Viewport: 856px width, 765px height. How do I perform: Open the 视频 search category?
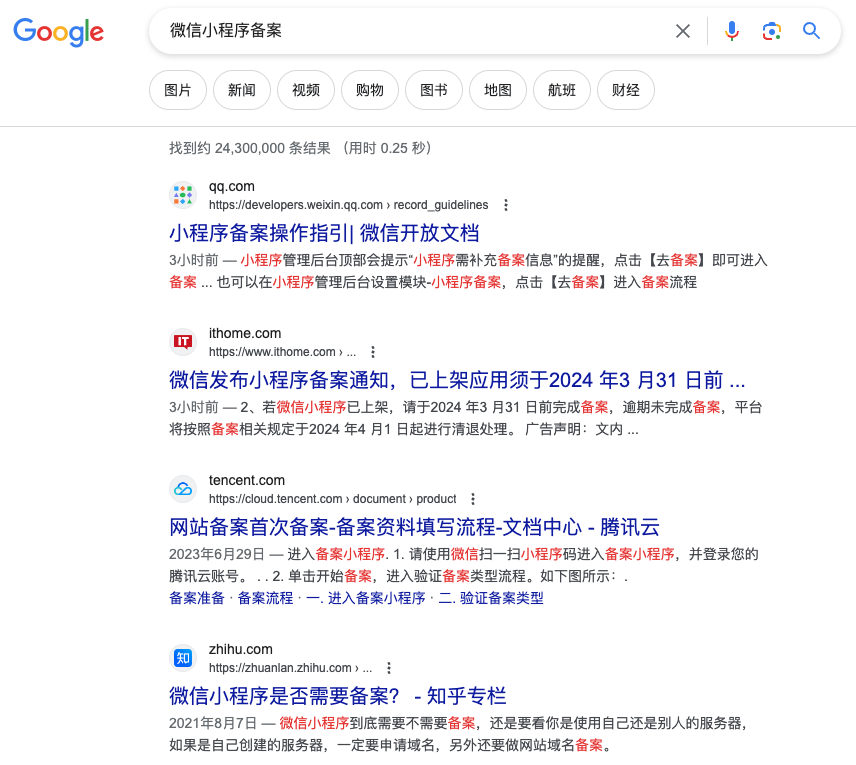click(305, 89)
